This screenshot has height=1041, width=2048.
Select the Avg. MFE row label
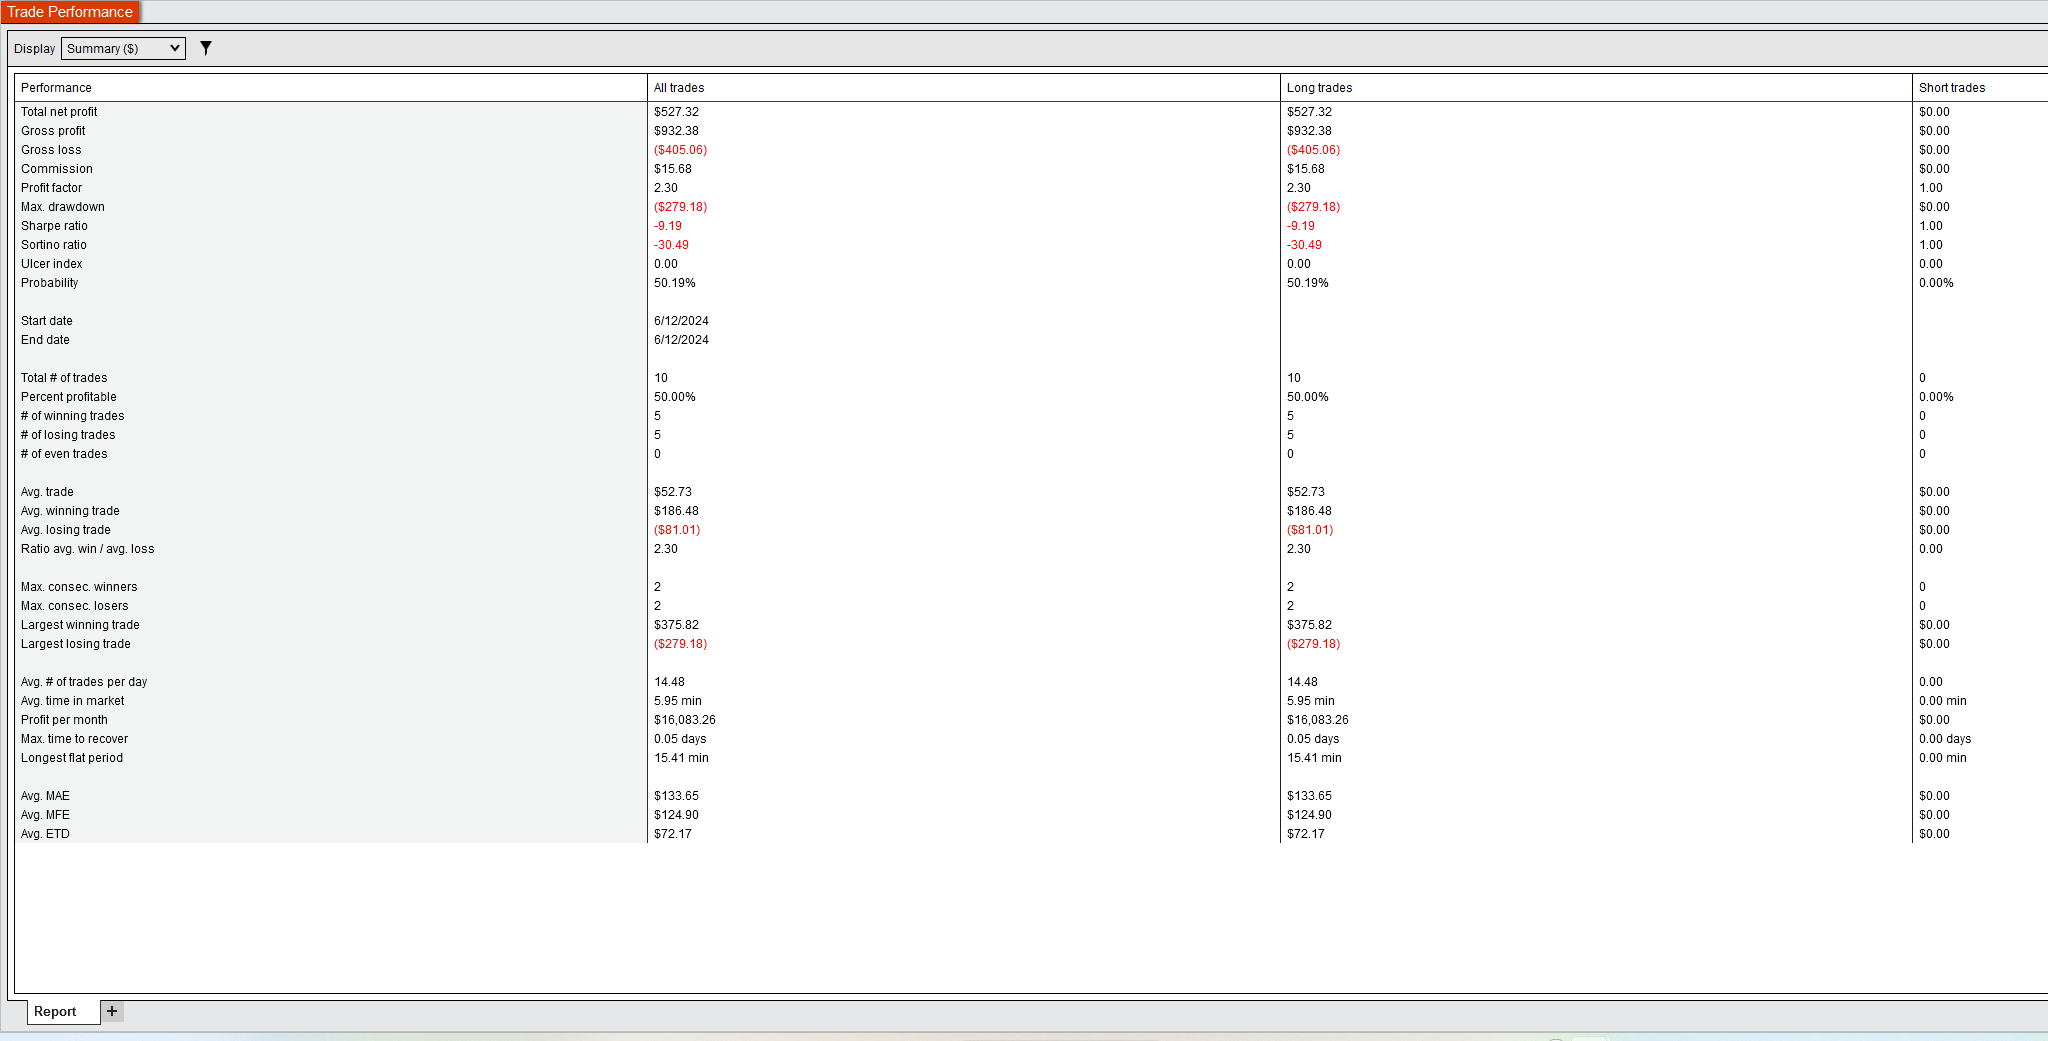[x=45, y=815]
